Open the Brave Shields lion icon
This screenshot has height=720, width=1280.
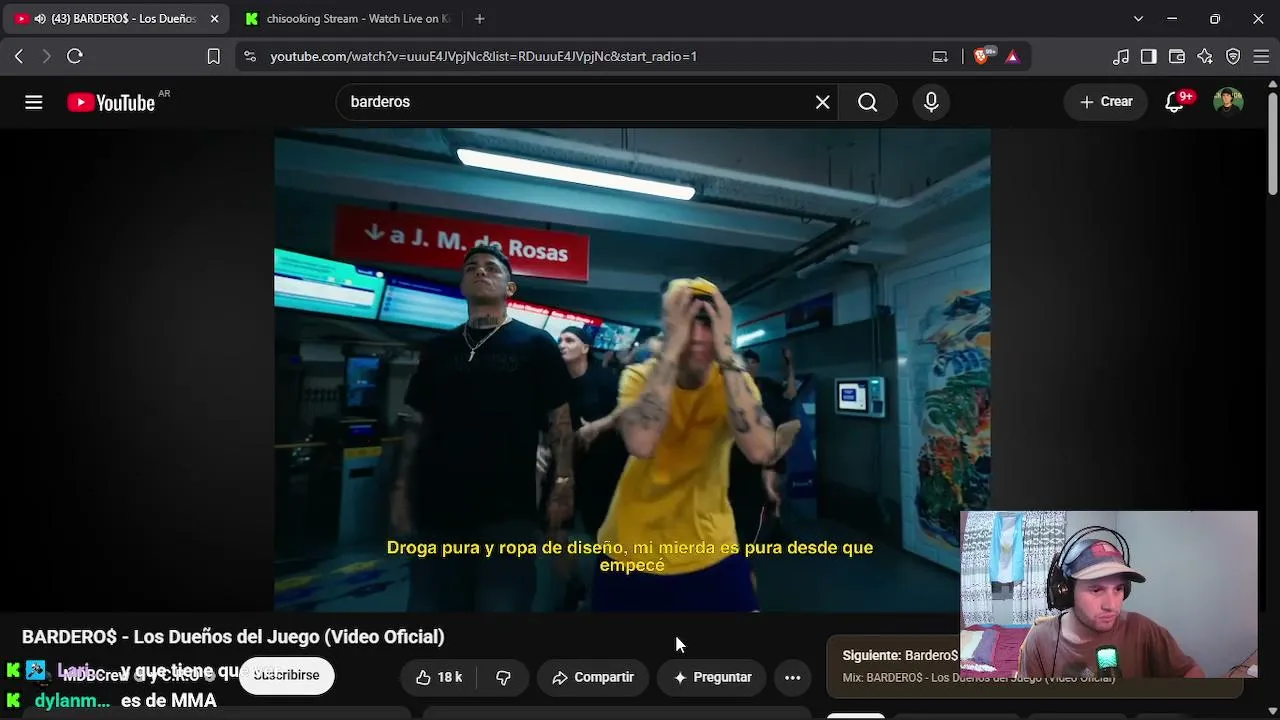981,56
